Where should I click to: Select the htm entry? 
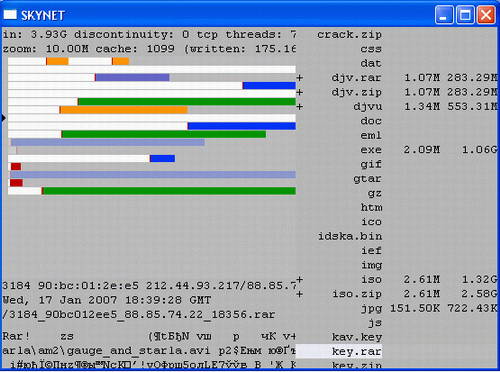(371, 207)
